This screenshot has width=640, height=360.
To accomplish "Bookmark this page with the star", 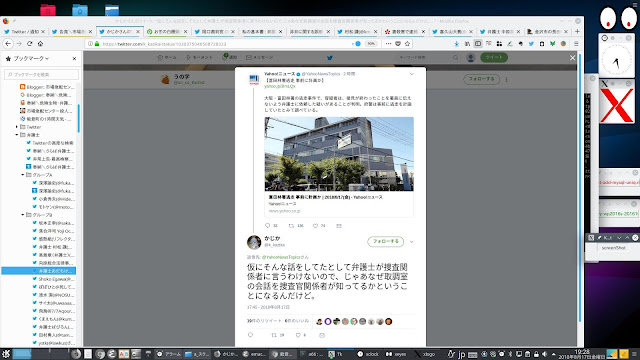I will [x=407, y=44].
